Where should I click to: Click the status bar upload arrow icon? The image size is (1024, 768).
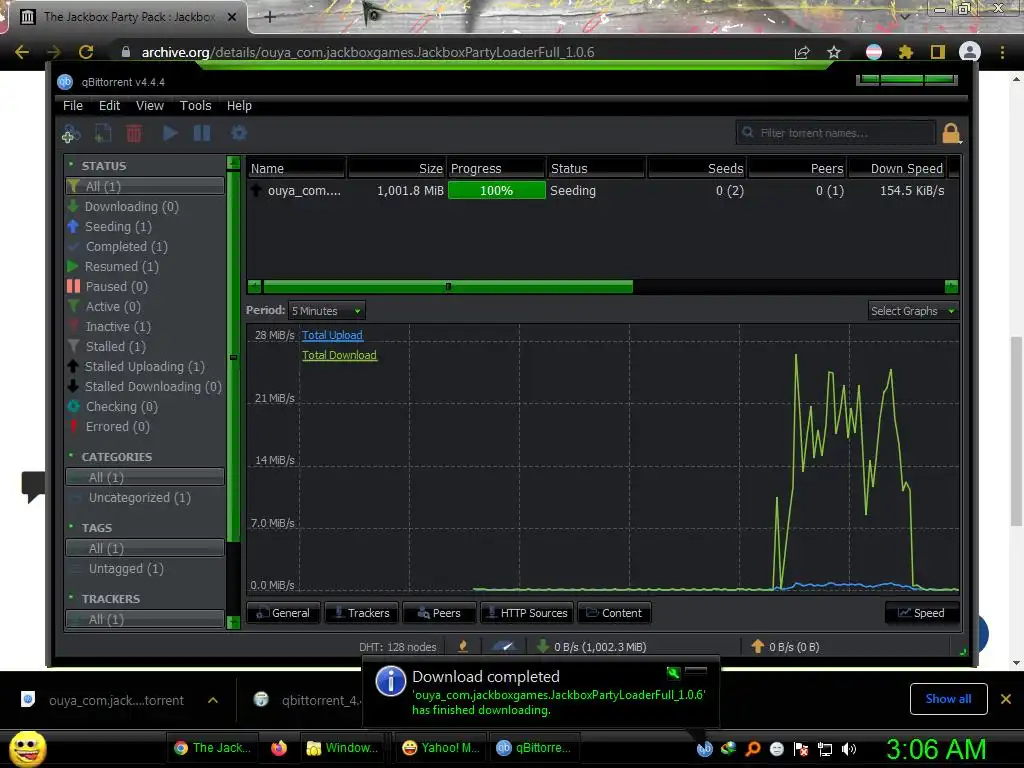(x=757, y=647)
